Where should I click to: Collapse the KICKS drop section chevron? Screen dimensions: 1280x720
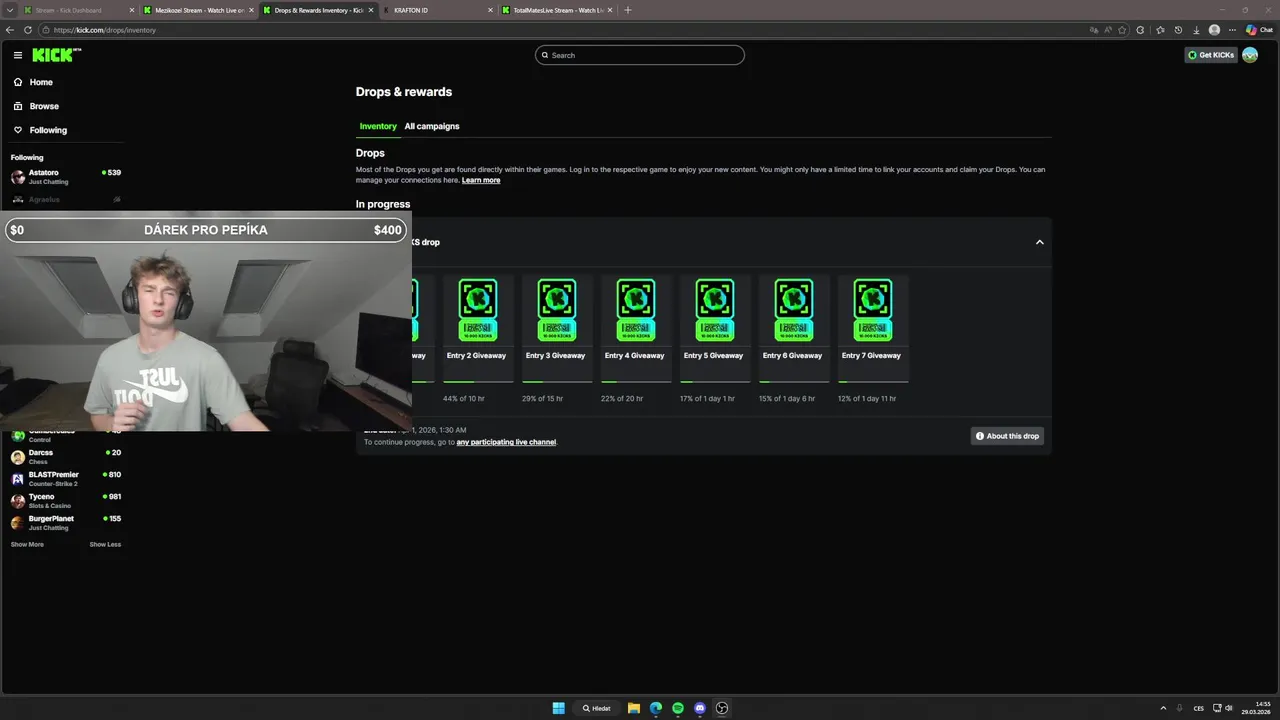tap(1040, 242)
